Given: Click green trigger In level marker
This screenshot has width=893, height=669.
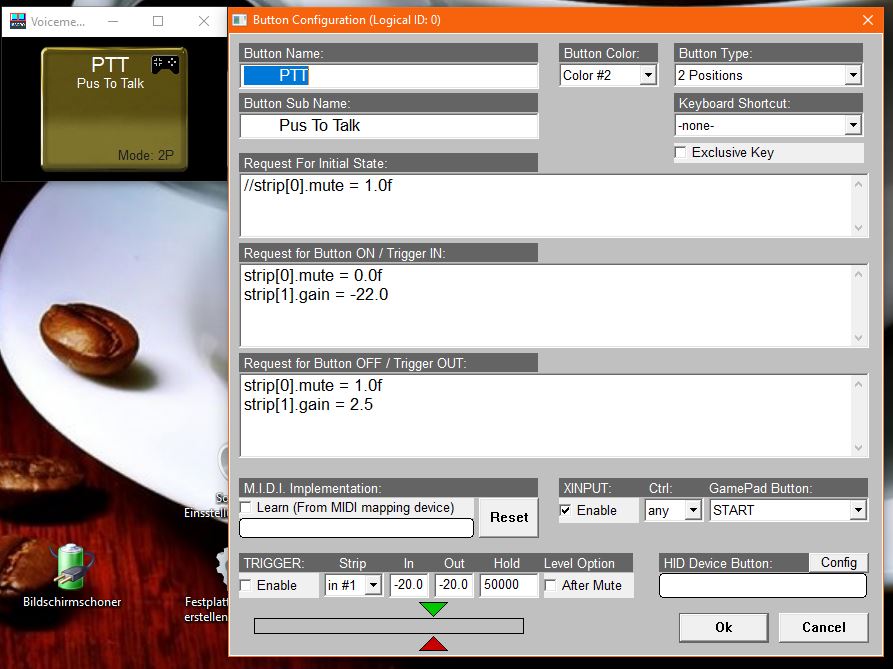Looking at the screenshot, I should 433,609.
